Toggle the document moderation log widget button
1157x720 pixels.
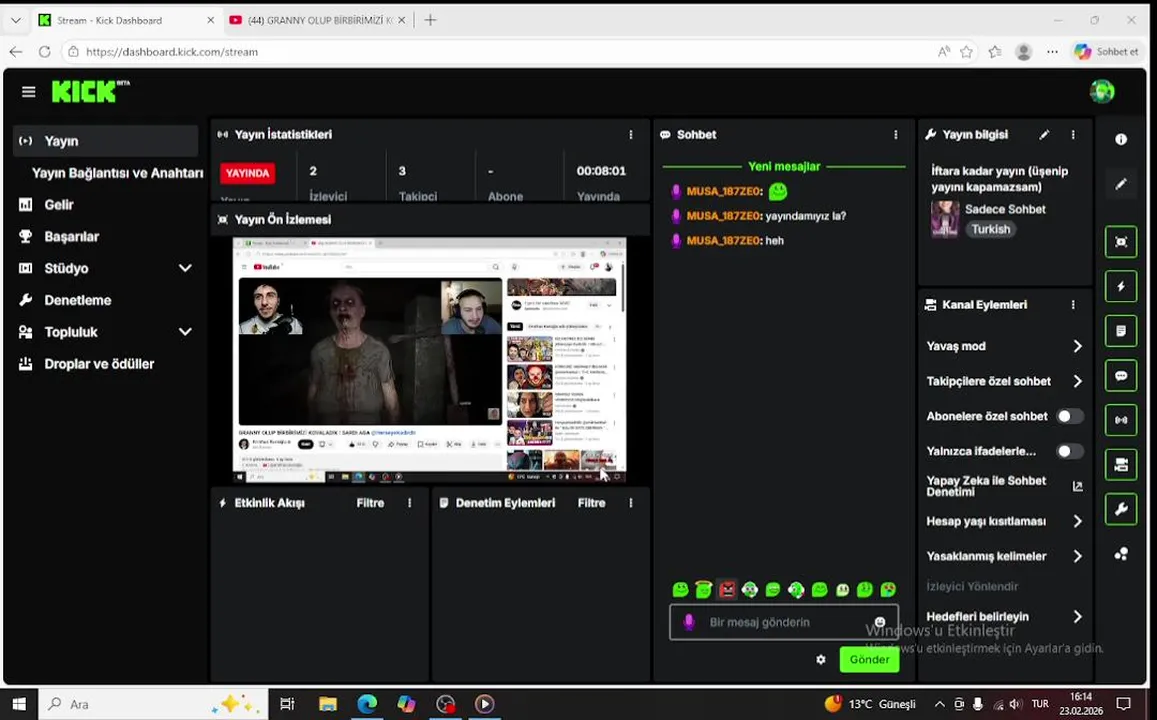[1121, 331]
